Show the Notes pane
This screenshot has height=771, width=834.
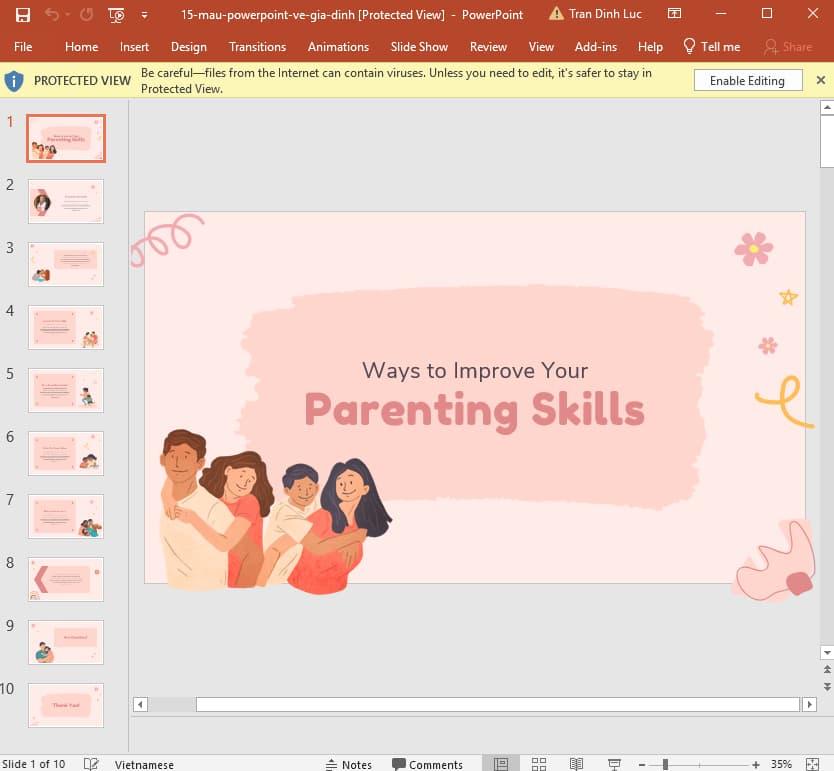349,764
